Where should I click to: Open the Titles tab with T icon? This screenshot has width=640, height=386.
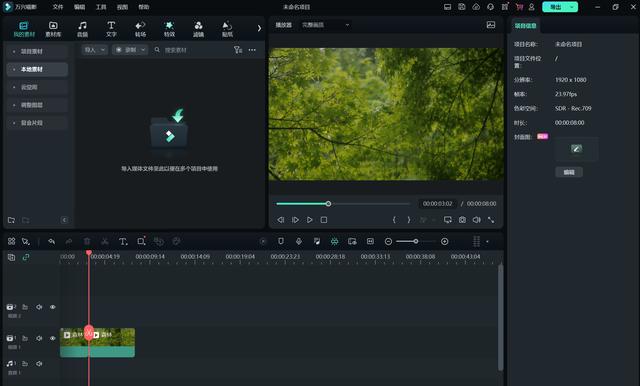[x=111, y=29]
